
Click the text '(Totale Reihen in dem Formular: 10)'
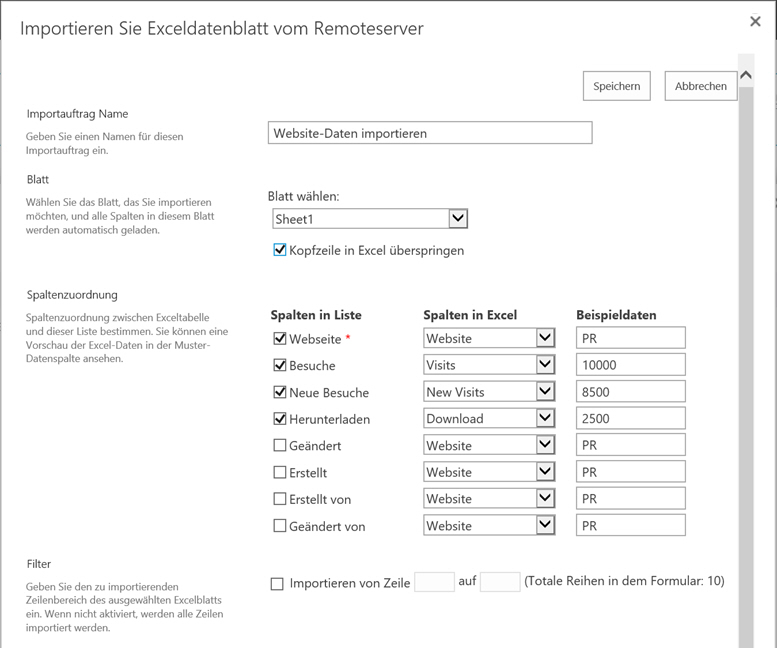(x=624, y=581)
